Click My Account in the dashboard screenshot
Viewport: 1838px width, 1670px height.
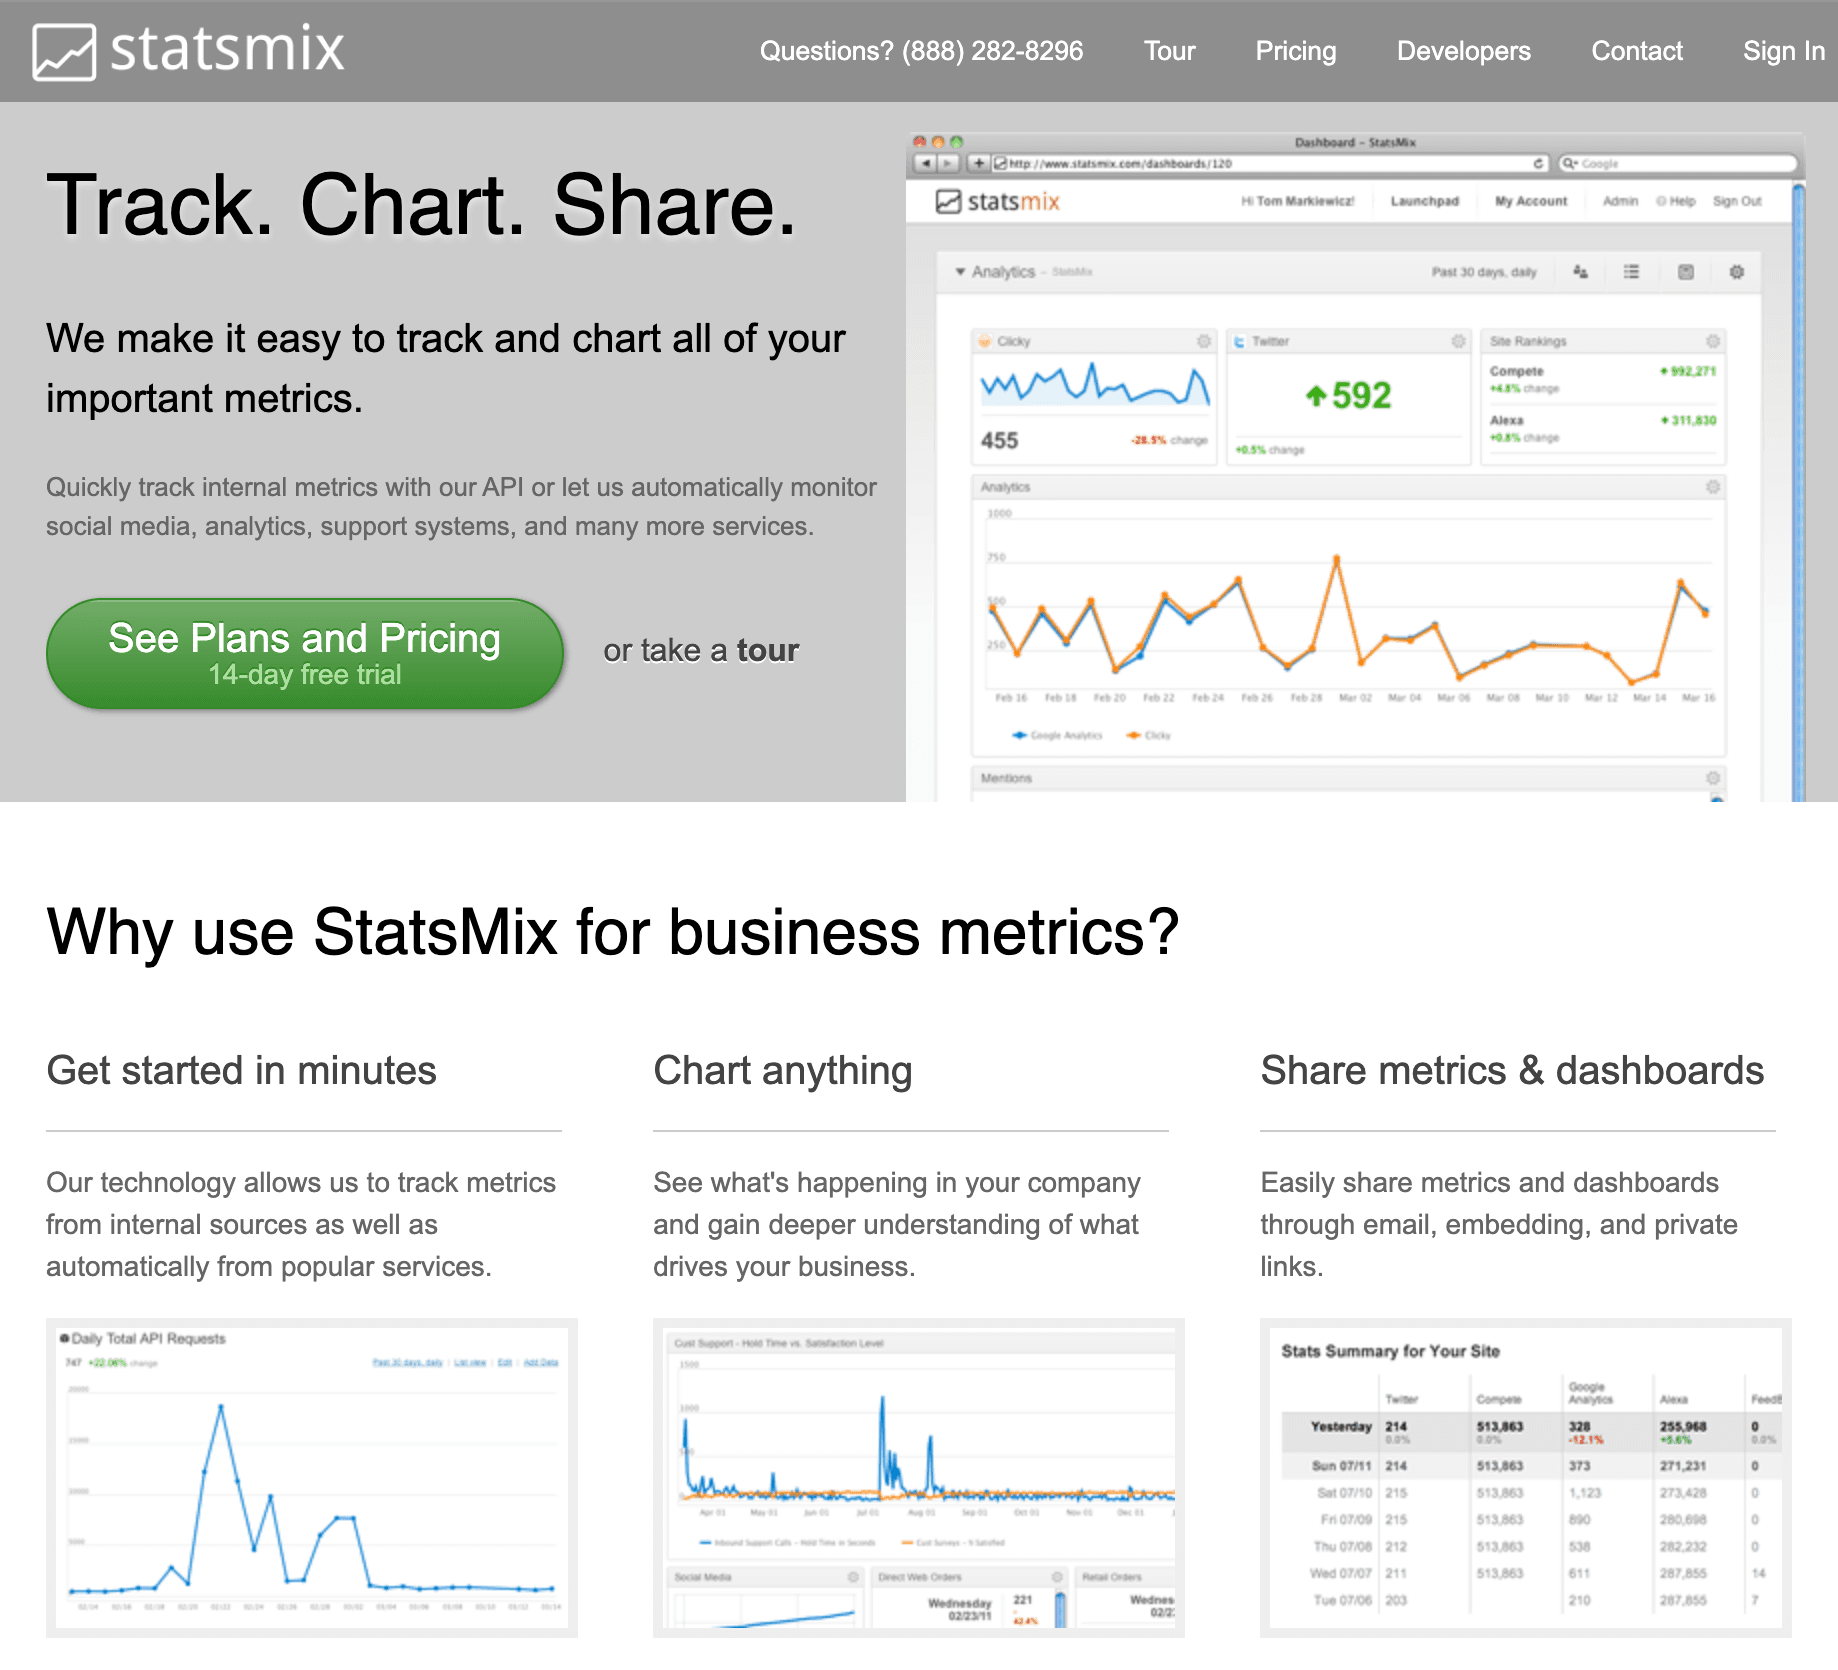coord(1531,201)
